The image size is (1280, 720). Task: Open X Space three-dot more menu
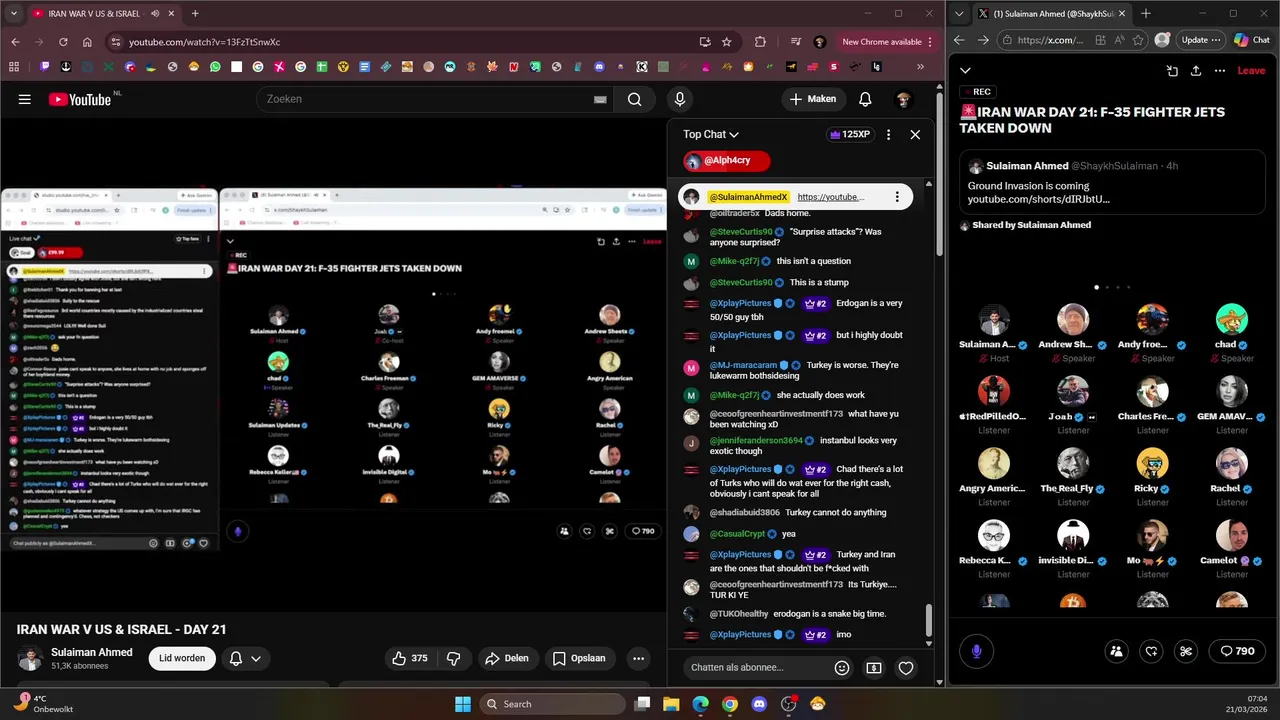1220,70
